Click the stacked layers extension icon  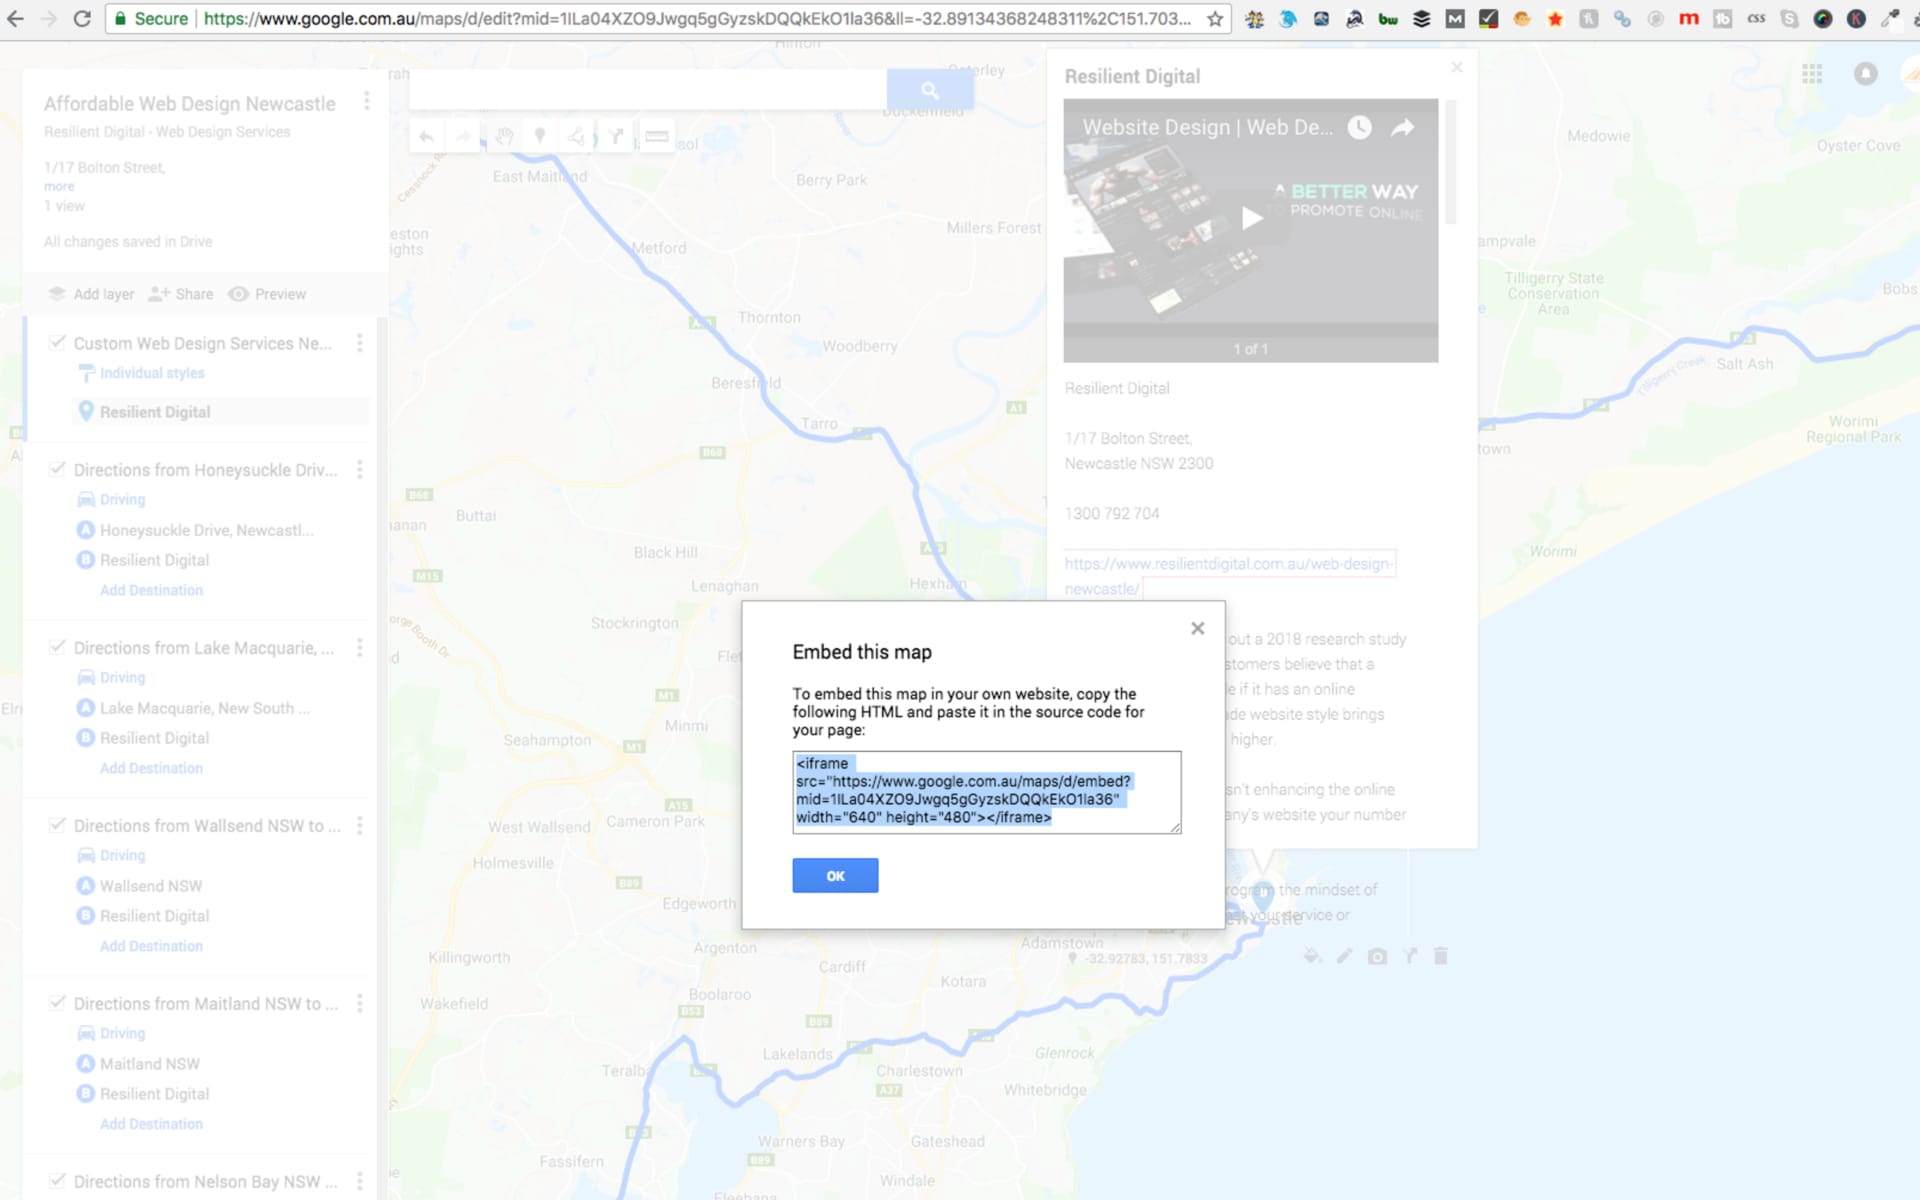tap(1421, 19)
